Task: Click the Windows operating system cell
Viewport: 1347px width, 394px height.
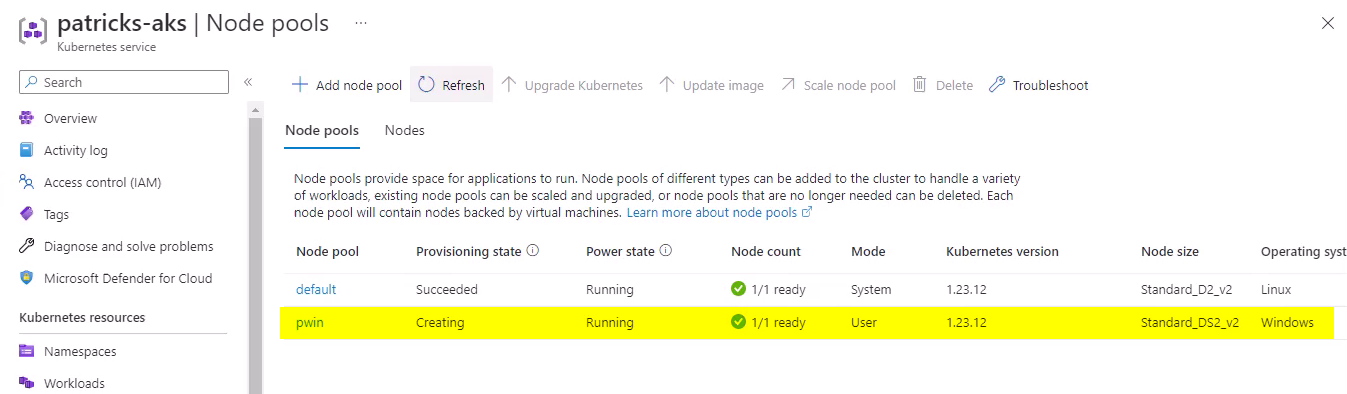Action: [1287, 323]
